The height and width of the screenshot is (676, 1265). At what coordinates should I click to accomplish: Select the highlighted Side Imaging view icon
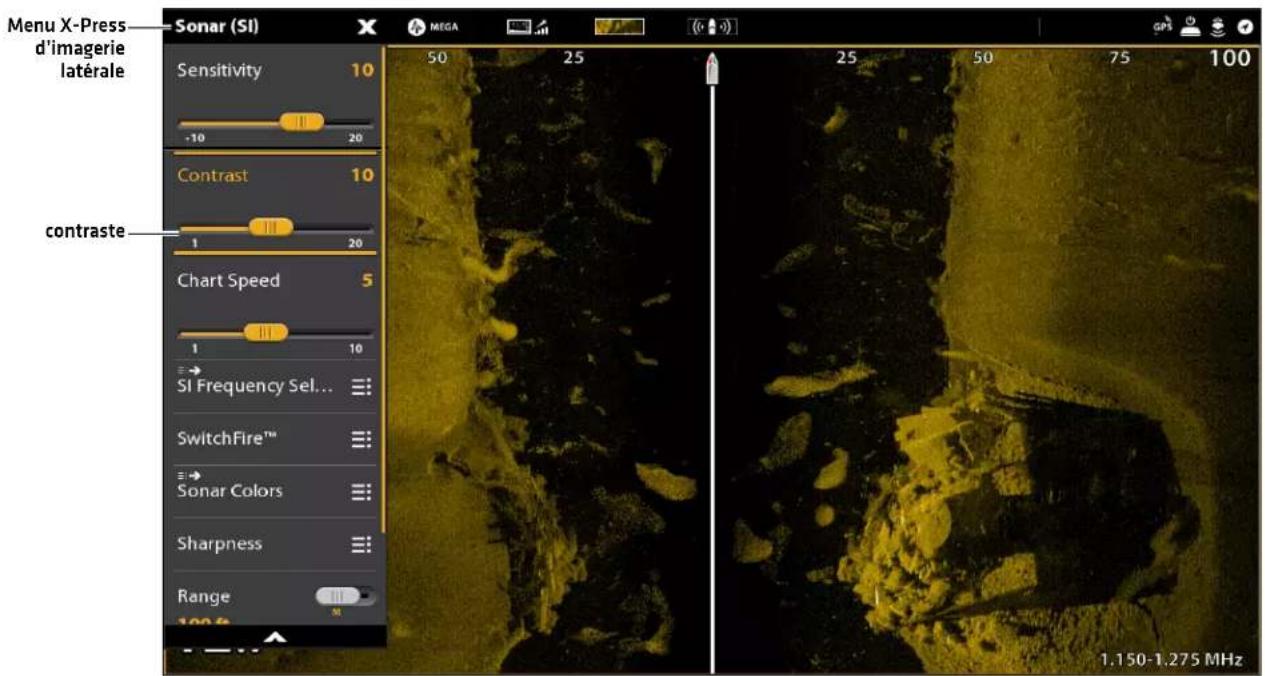tap(620, 27)
